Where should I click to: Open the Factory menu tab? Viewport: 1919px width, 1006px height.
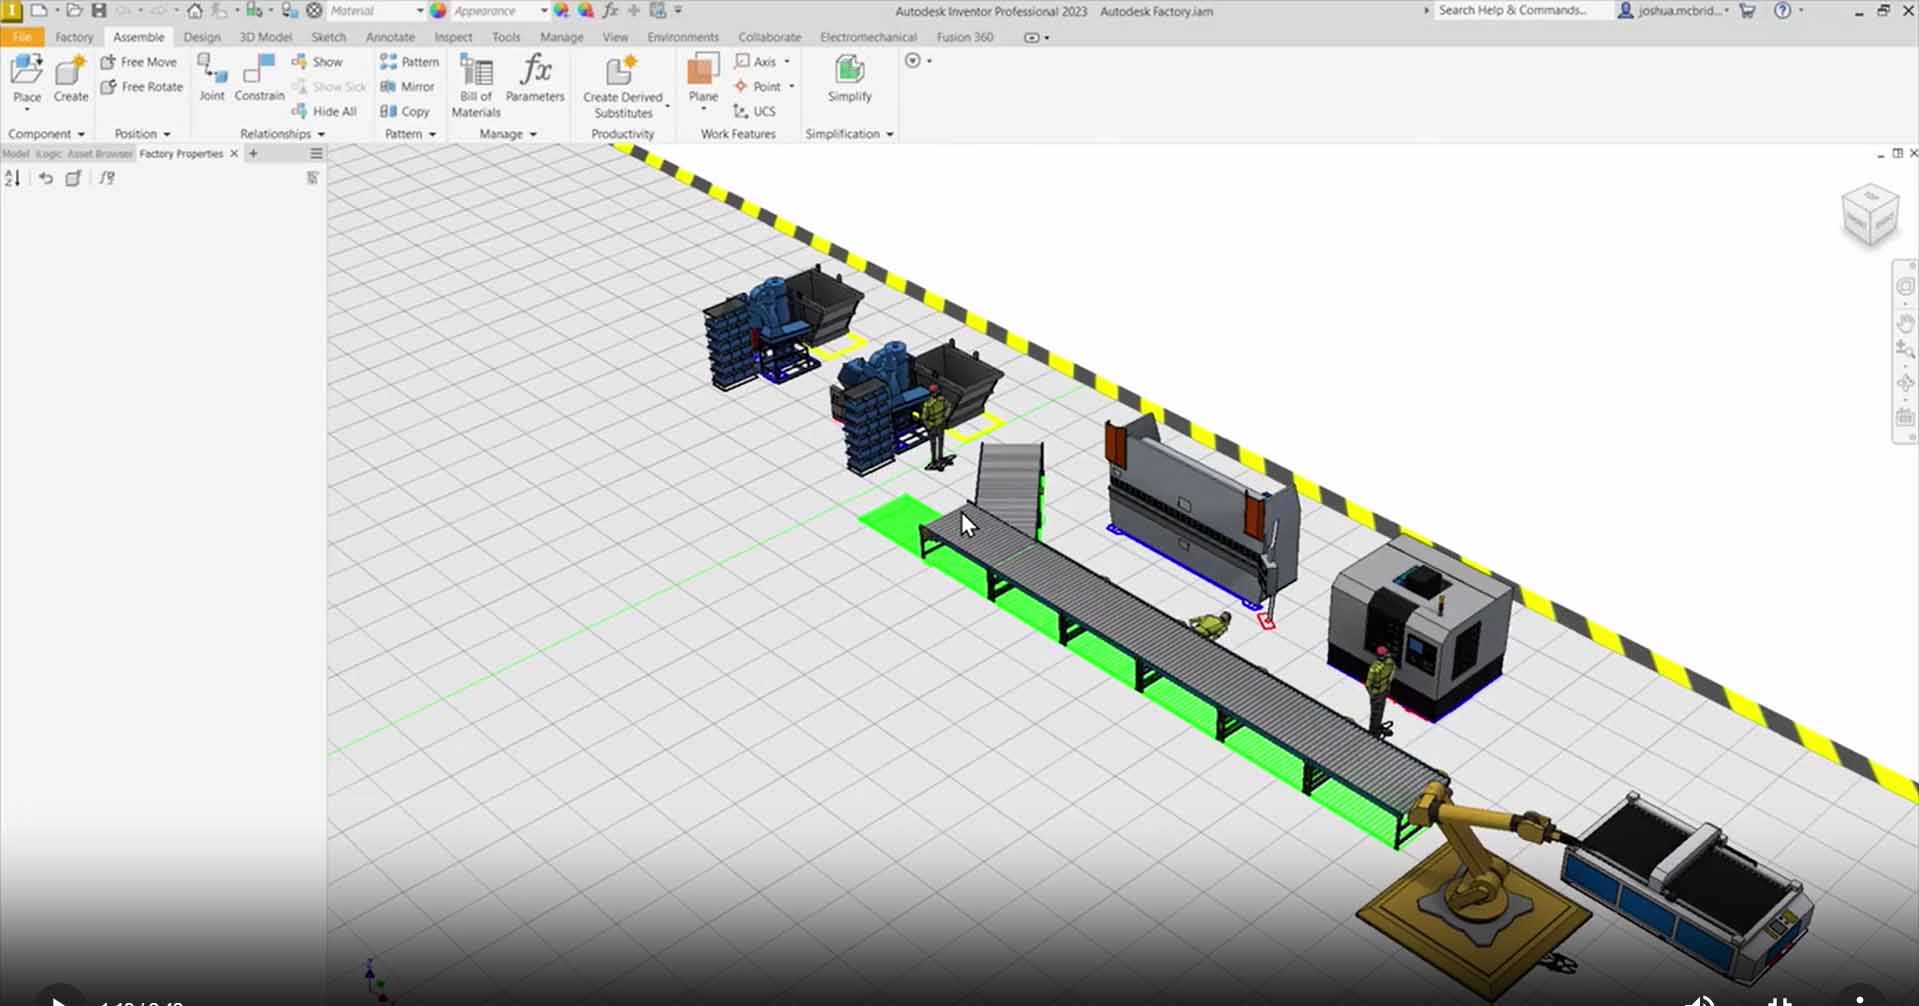pos(74,37)
